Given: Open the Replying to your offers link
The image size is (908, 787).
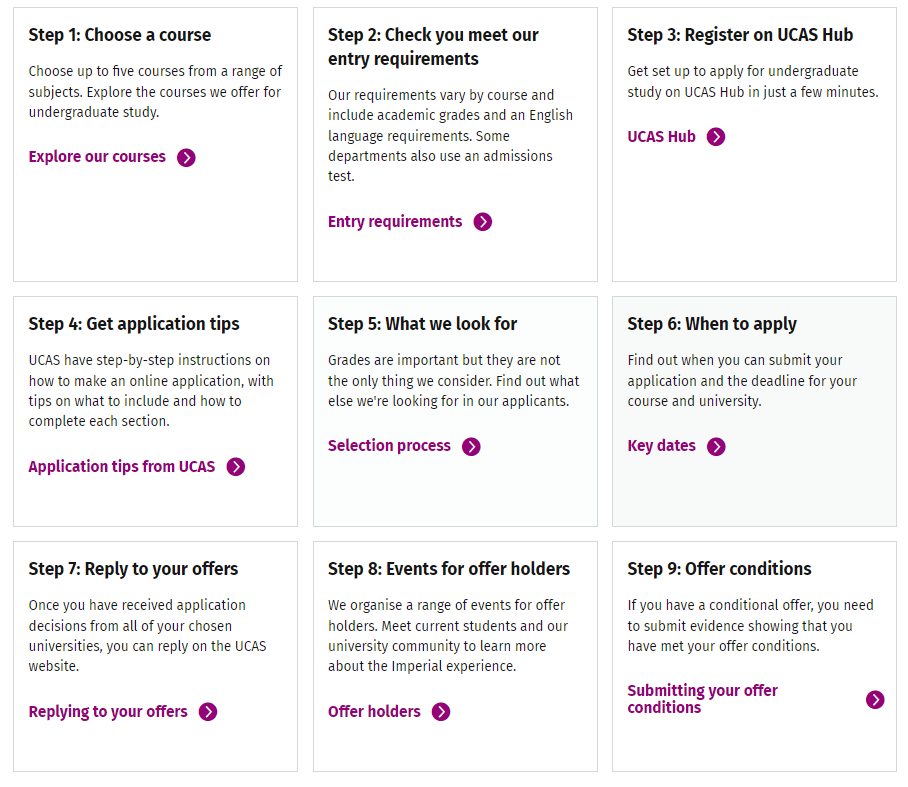Looking at the screenshot, I should coord(108,712).
